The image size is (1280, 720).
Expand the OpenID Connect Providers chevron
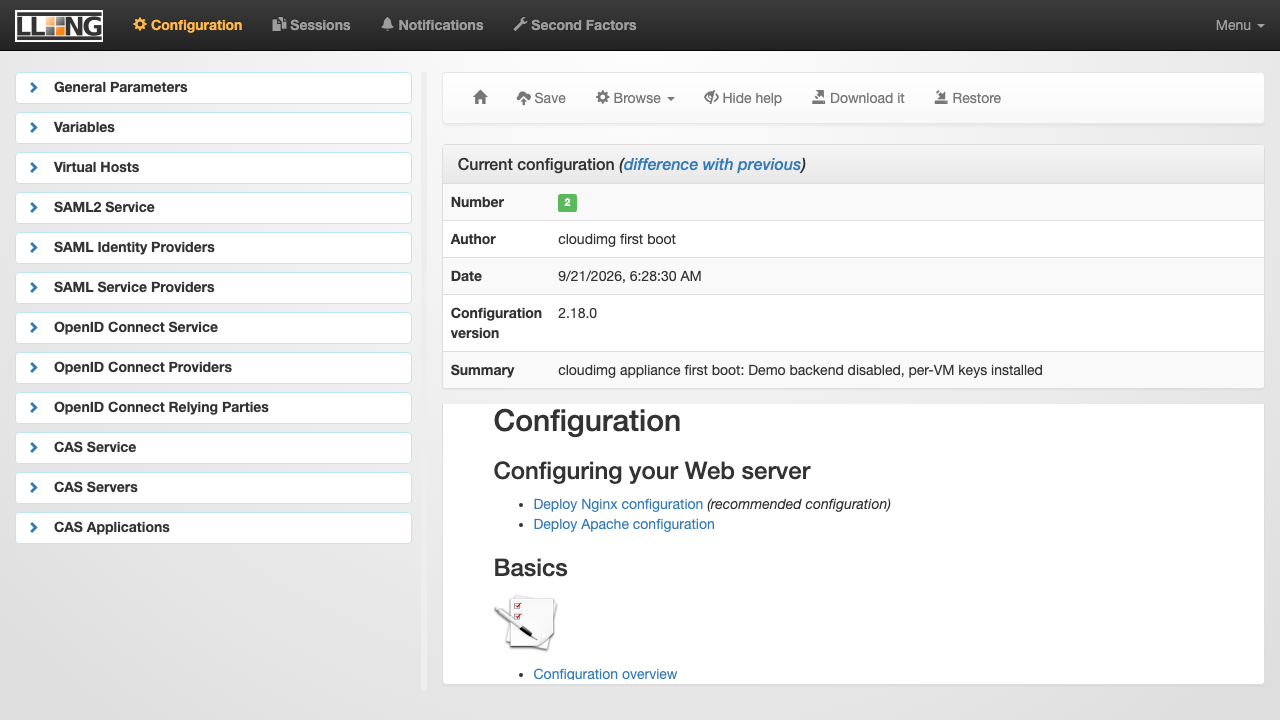(x=33, y=367)
